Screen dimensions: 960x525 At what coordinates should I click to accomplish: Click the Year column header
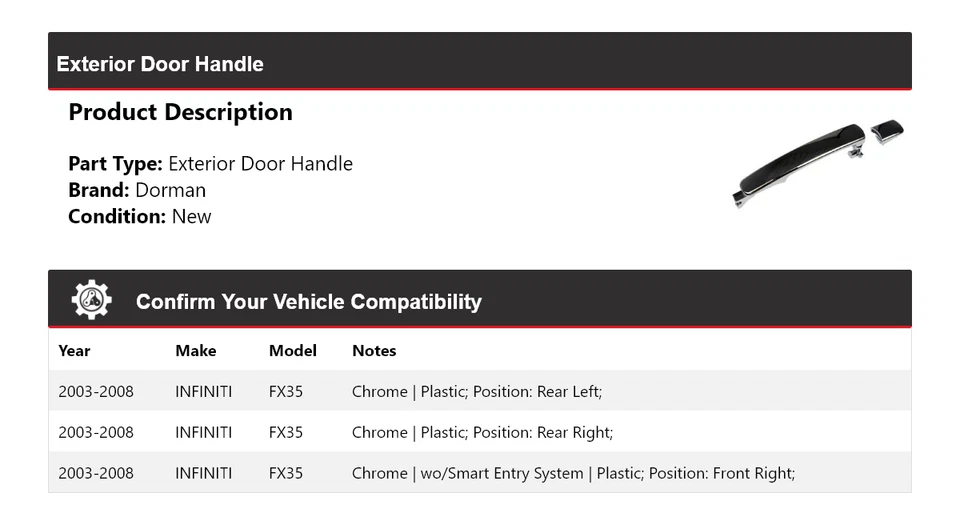click(x=74, y=351)
